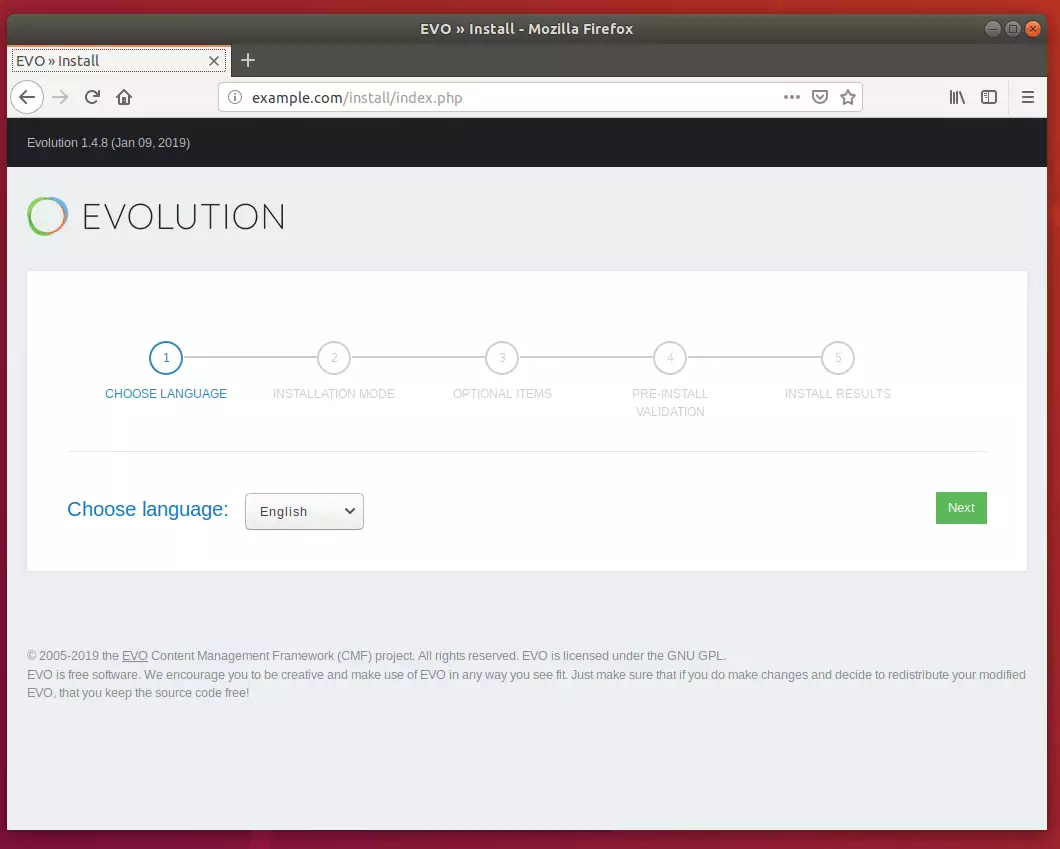The height and width of the screenshot is (849, 1060).
Task: Click step 1 Choose Language circle
Action: click(166, 358)
